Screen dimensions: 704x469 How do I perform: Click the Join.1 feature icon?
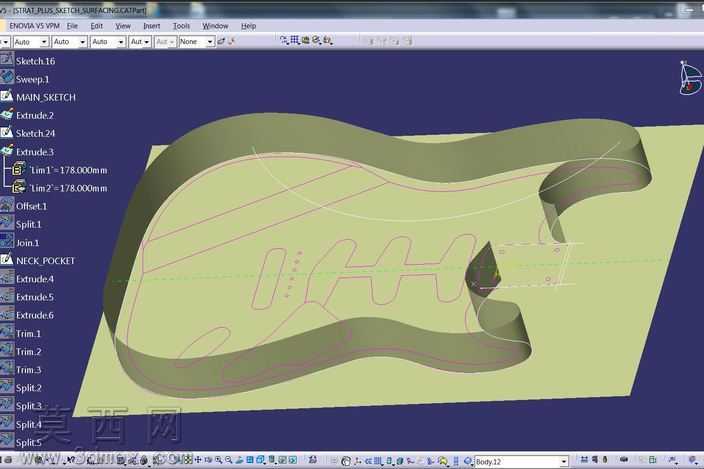7,241
